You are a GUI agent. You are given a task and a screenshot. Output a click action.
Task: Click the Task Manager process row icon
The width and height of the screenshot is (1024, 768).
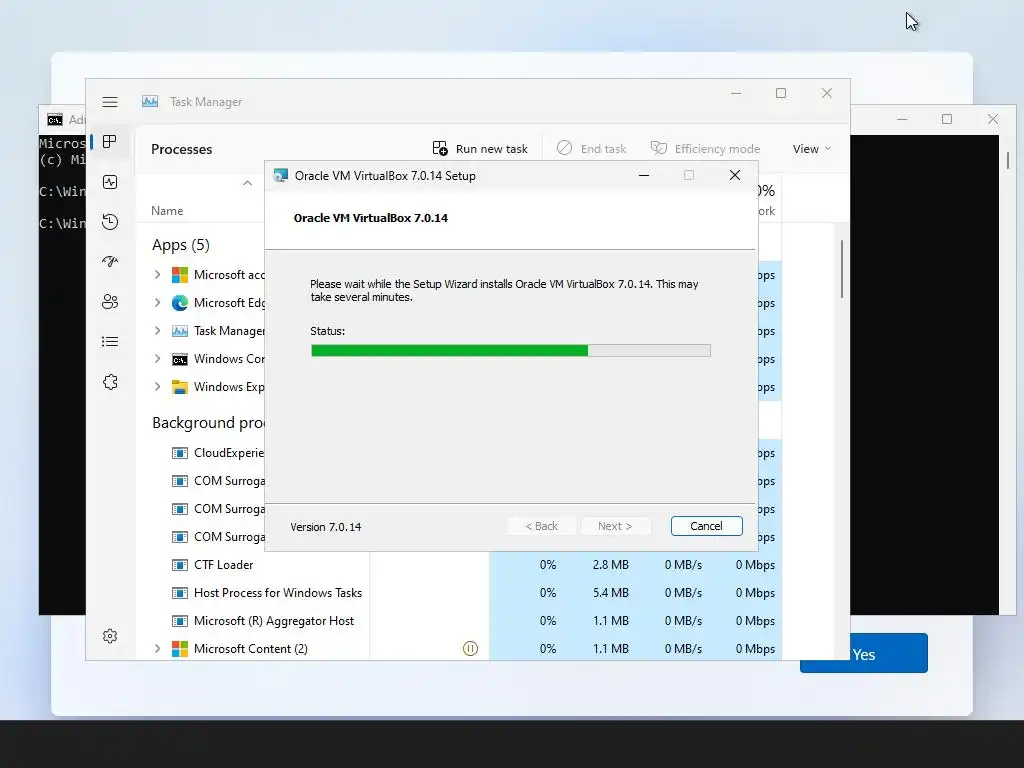tap(180, 331)
